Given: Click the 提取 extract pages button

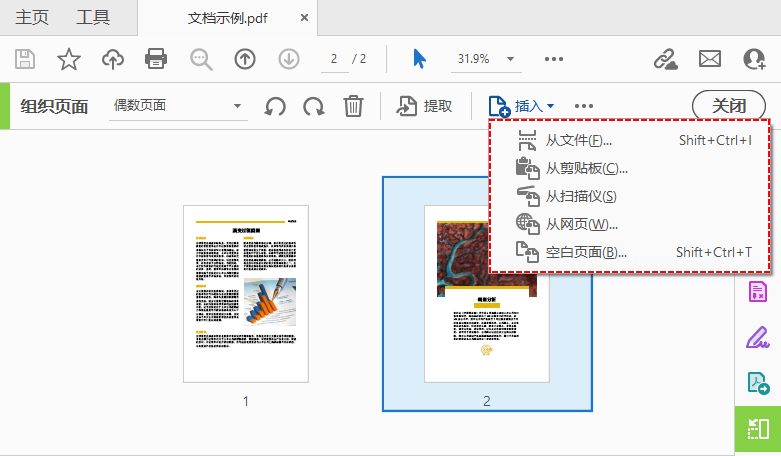Looking at the screenshot, I should tap(424, 106).
